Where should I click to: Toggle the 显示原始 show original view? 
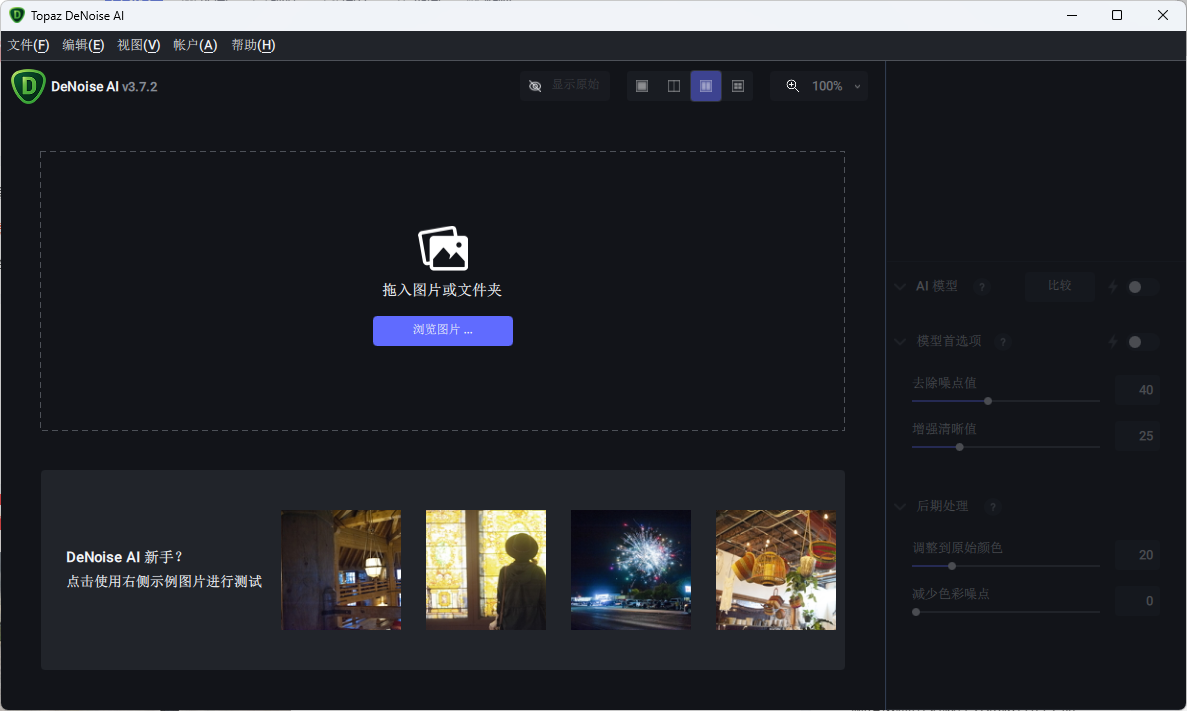565,86
